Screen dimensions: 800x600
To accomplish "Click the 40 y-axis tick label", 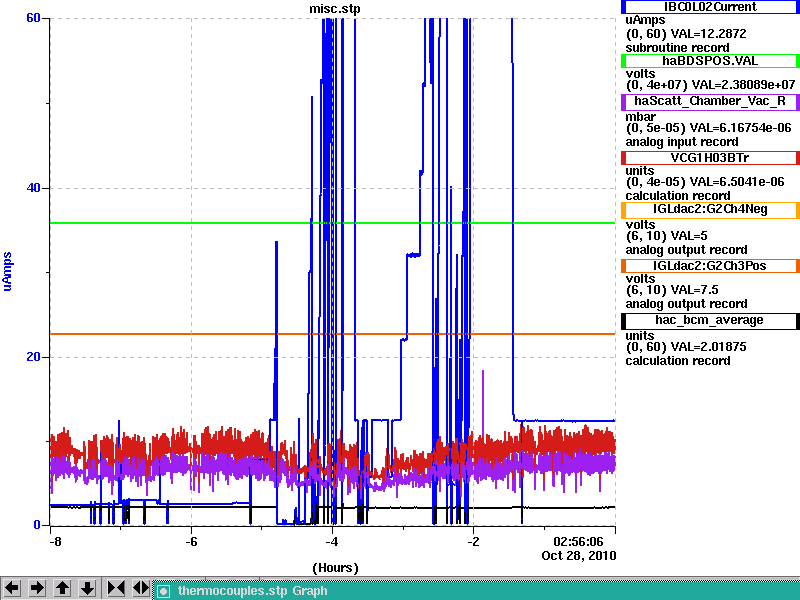I will [x=33, y=188].
